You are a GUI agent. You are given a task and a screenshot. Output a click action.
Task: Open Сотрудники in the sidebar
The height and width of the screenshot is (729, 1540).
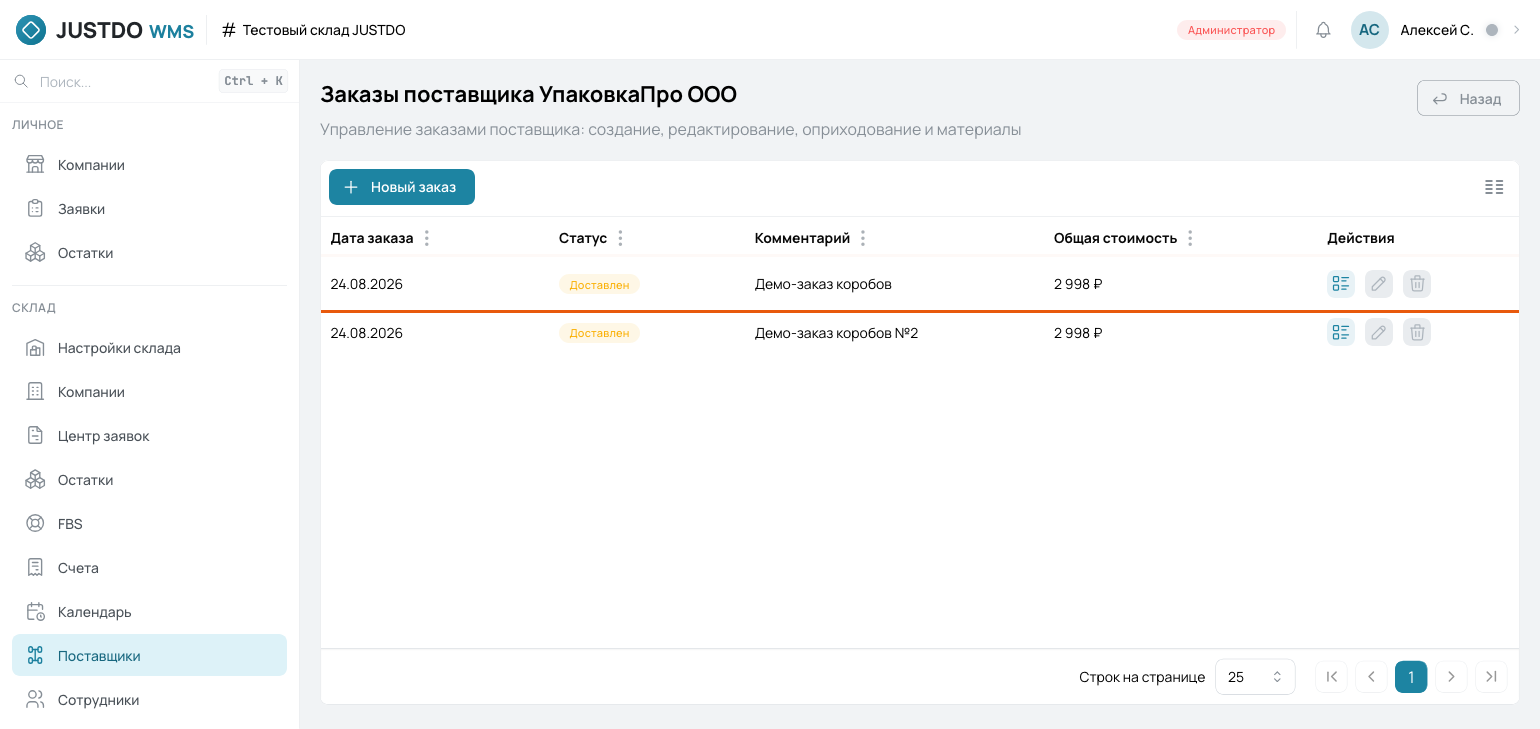(150, 700)
